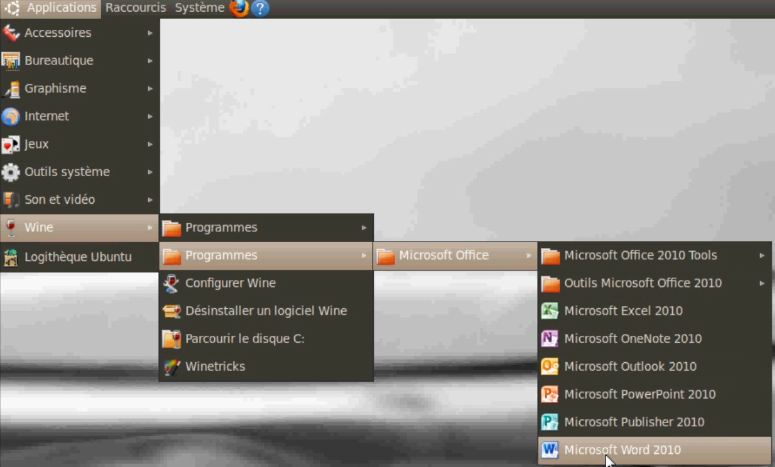Image resolution: width=775 pixels, height=467 pixels.
Task: Click the Outils système gear icon
Action: (10, 172)
